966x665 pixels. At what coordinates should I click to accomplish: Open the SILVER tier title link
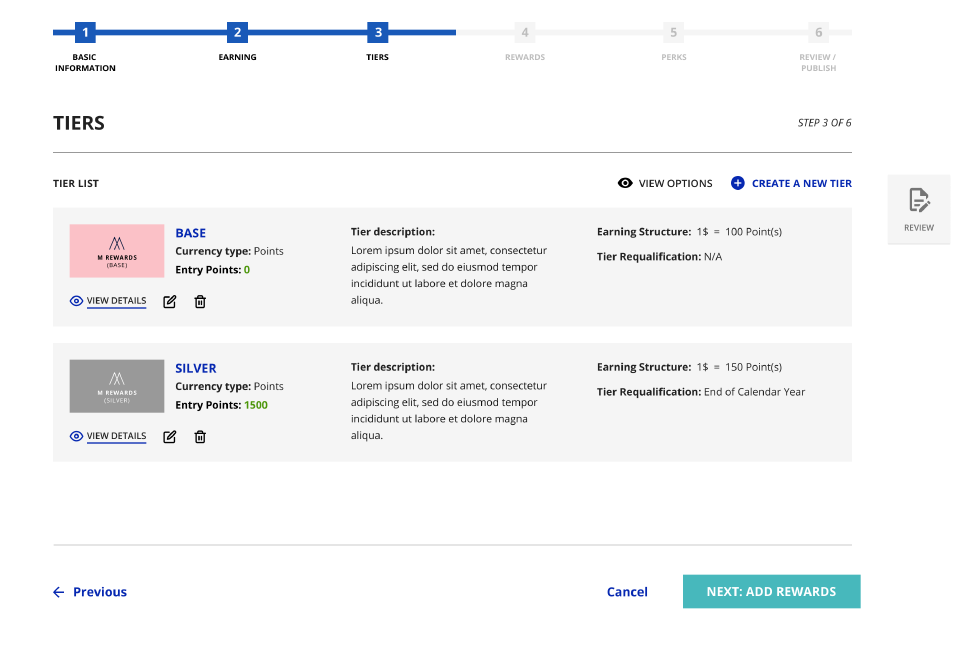[x=196, y=368]
